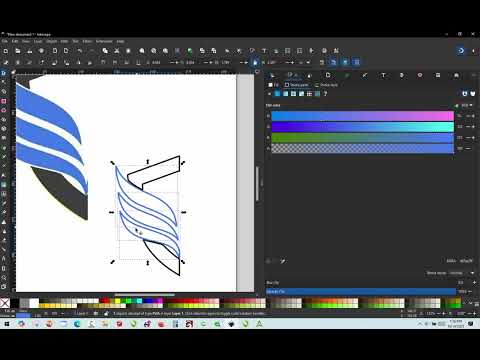Create a new document from commands bar
Screen dimensions: 480x360
6,51
